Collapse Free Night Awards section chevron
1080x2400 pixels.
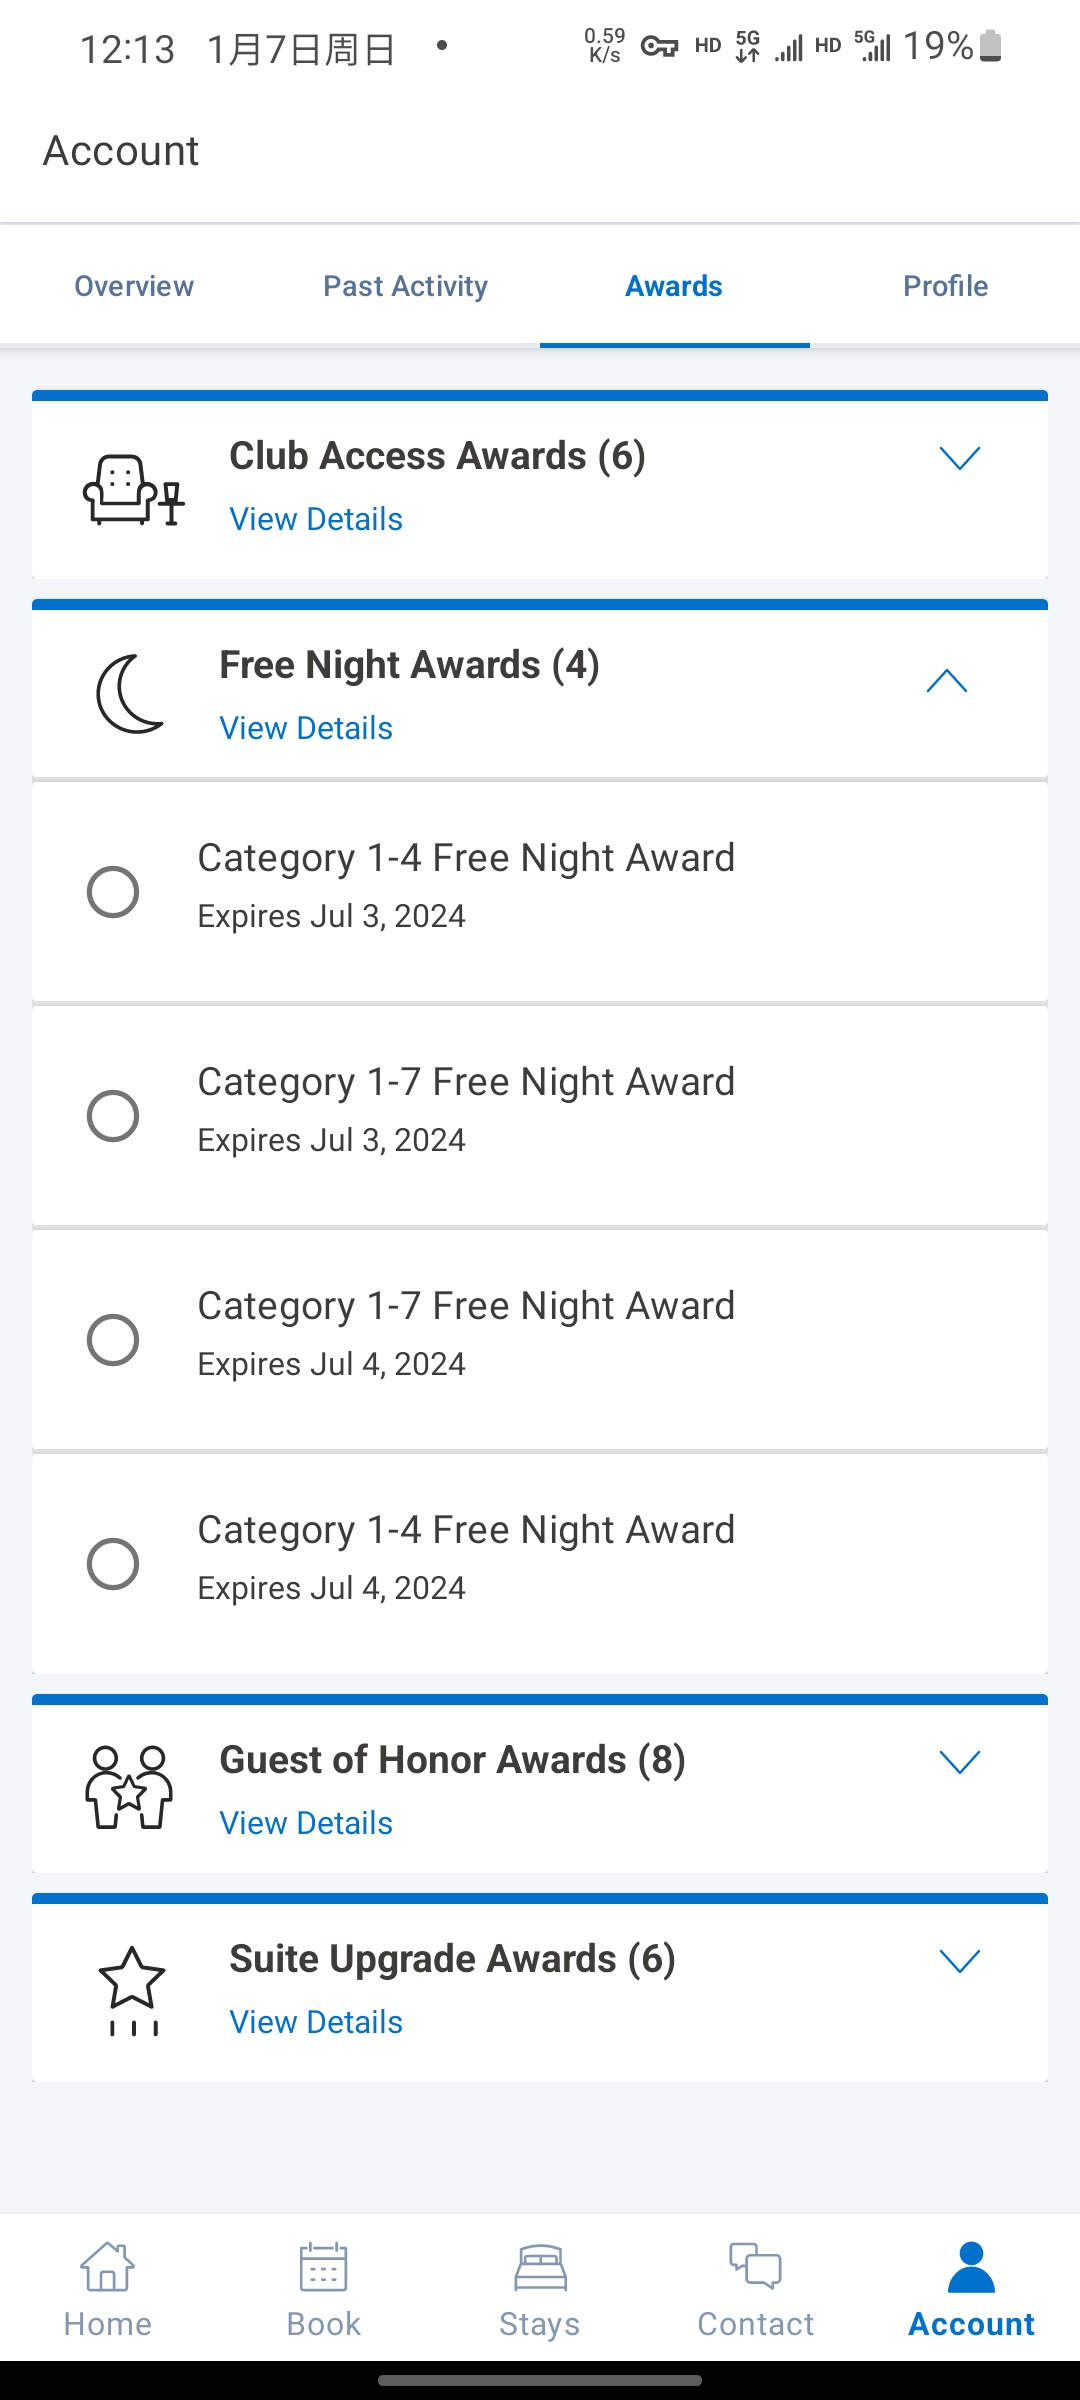947,682
